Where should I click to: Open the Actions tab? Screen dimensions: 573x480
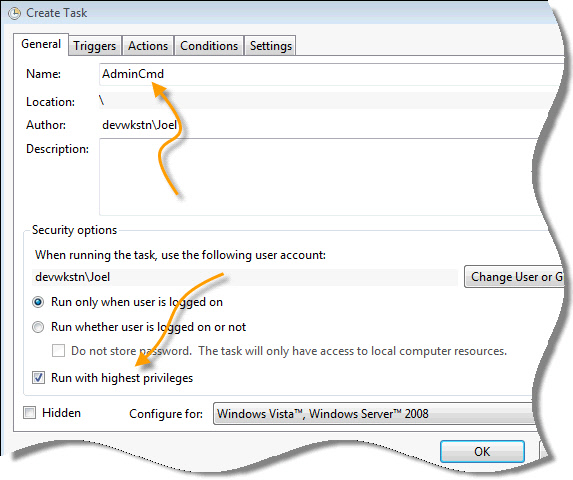coord(148,46)
